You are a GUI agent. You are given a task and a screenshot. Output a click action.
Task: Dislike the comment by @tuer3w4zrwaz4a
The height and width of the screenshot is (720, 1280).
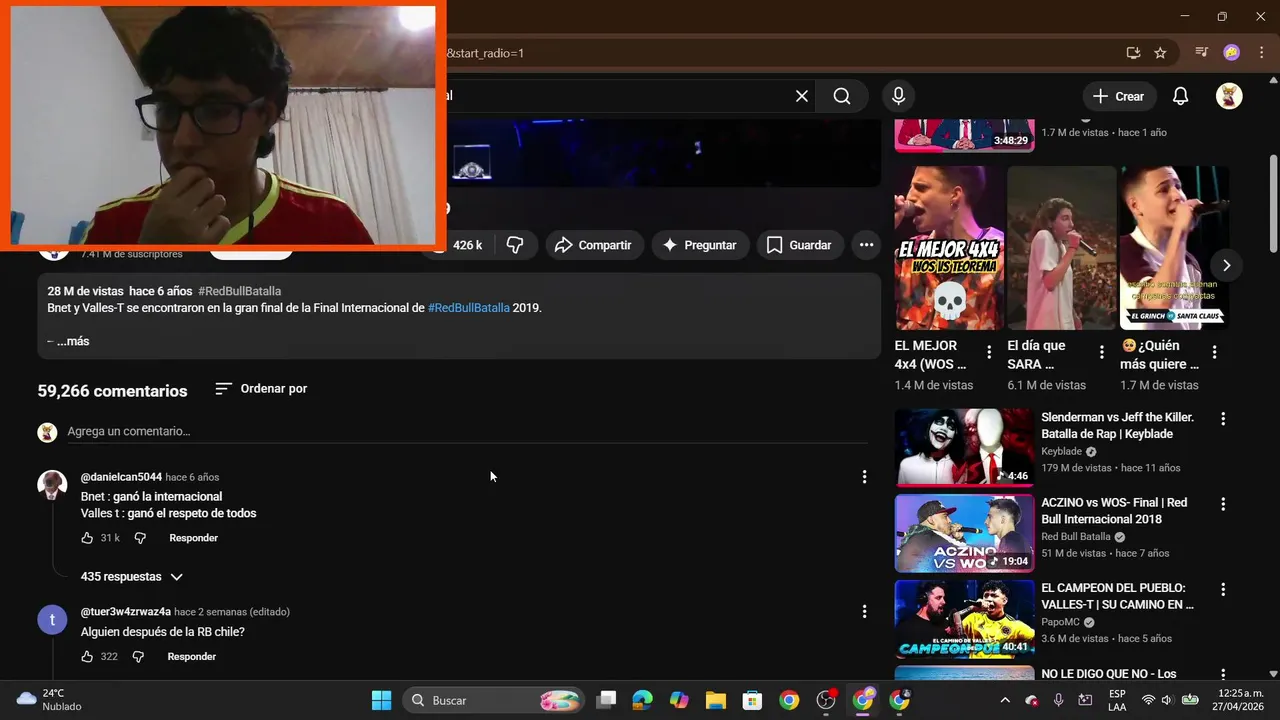pos(138,657)
